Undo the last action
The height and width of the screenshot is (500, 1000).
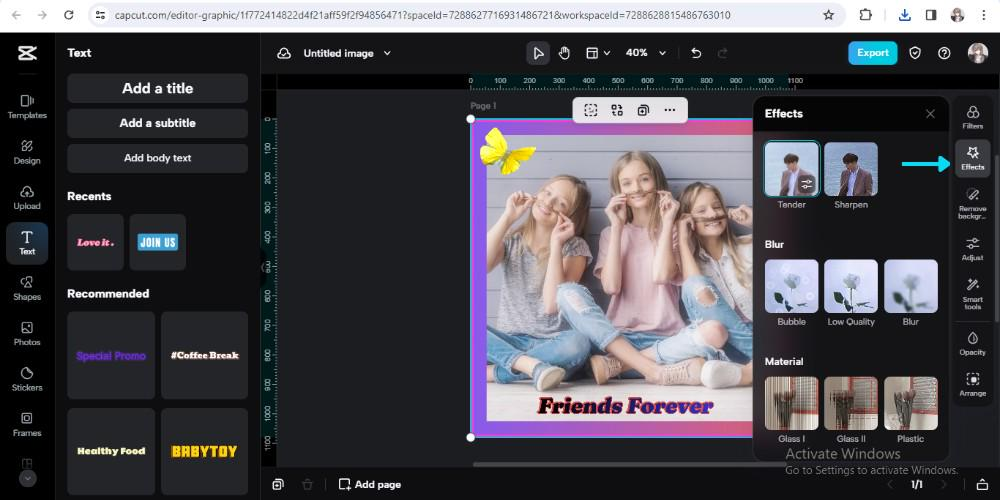(x=696, y=53)
